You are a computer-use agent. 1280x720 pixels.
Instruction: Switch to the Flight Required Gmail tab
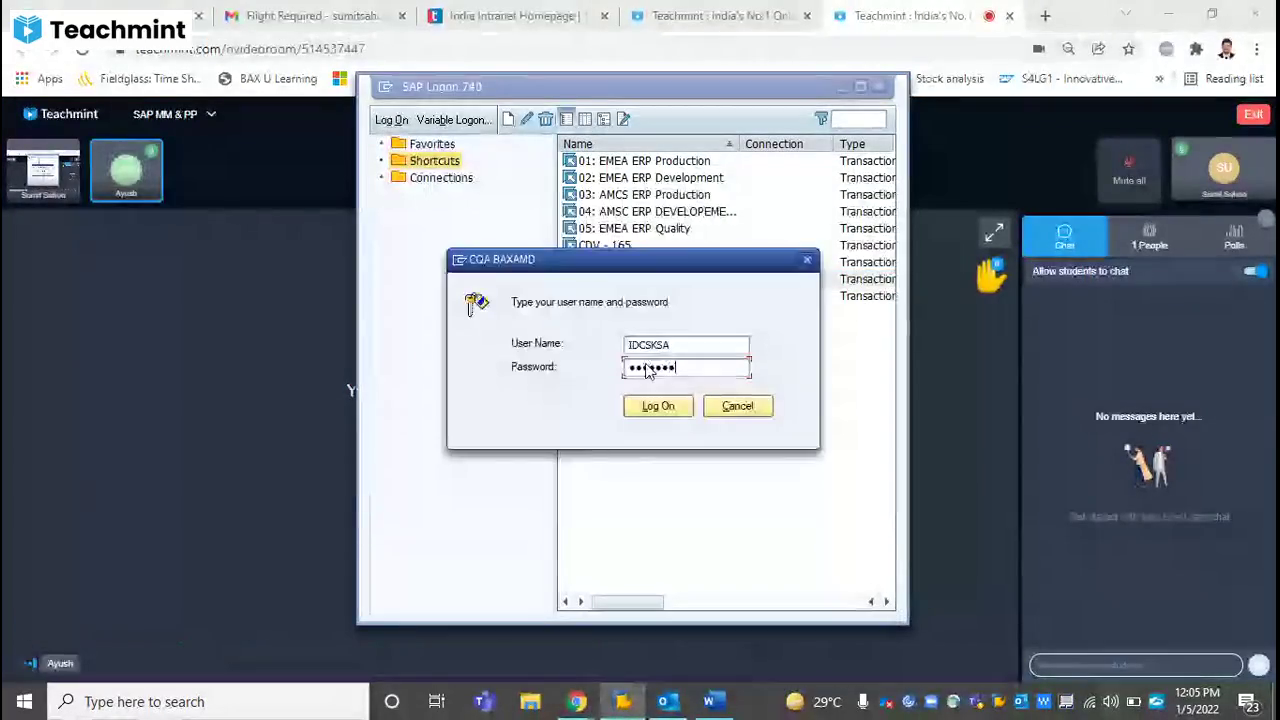tap(315, 16)
